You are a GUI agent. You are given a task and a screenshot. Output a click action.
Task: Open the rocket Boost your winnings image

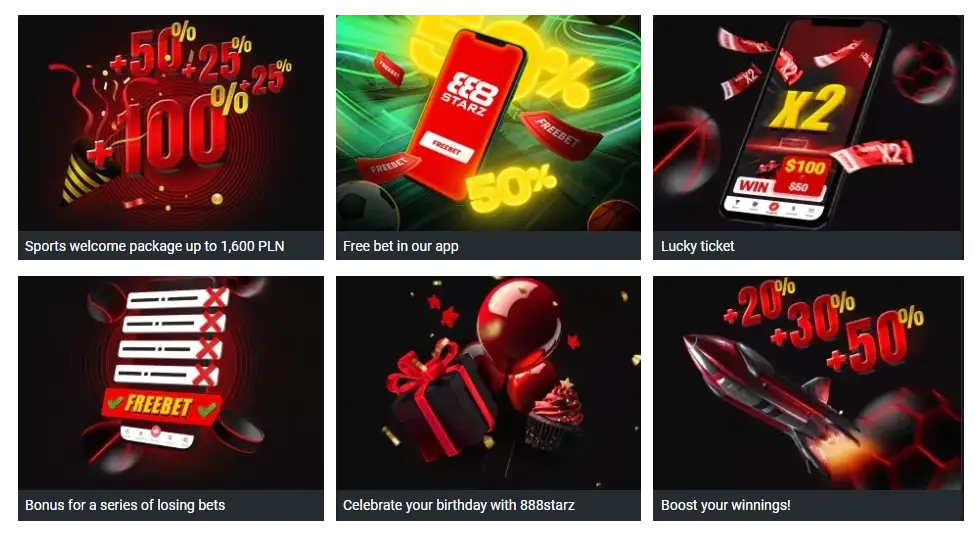point(808,383)
